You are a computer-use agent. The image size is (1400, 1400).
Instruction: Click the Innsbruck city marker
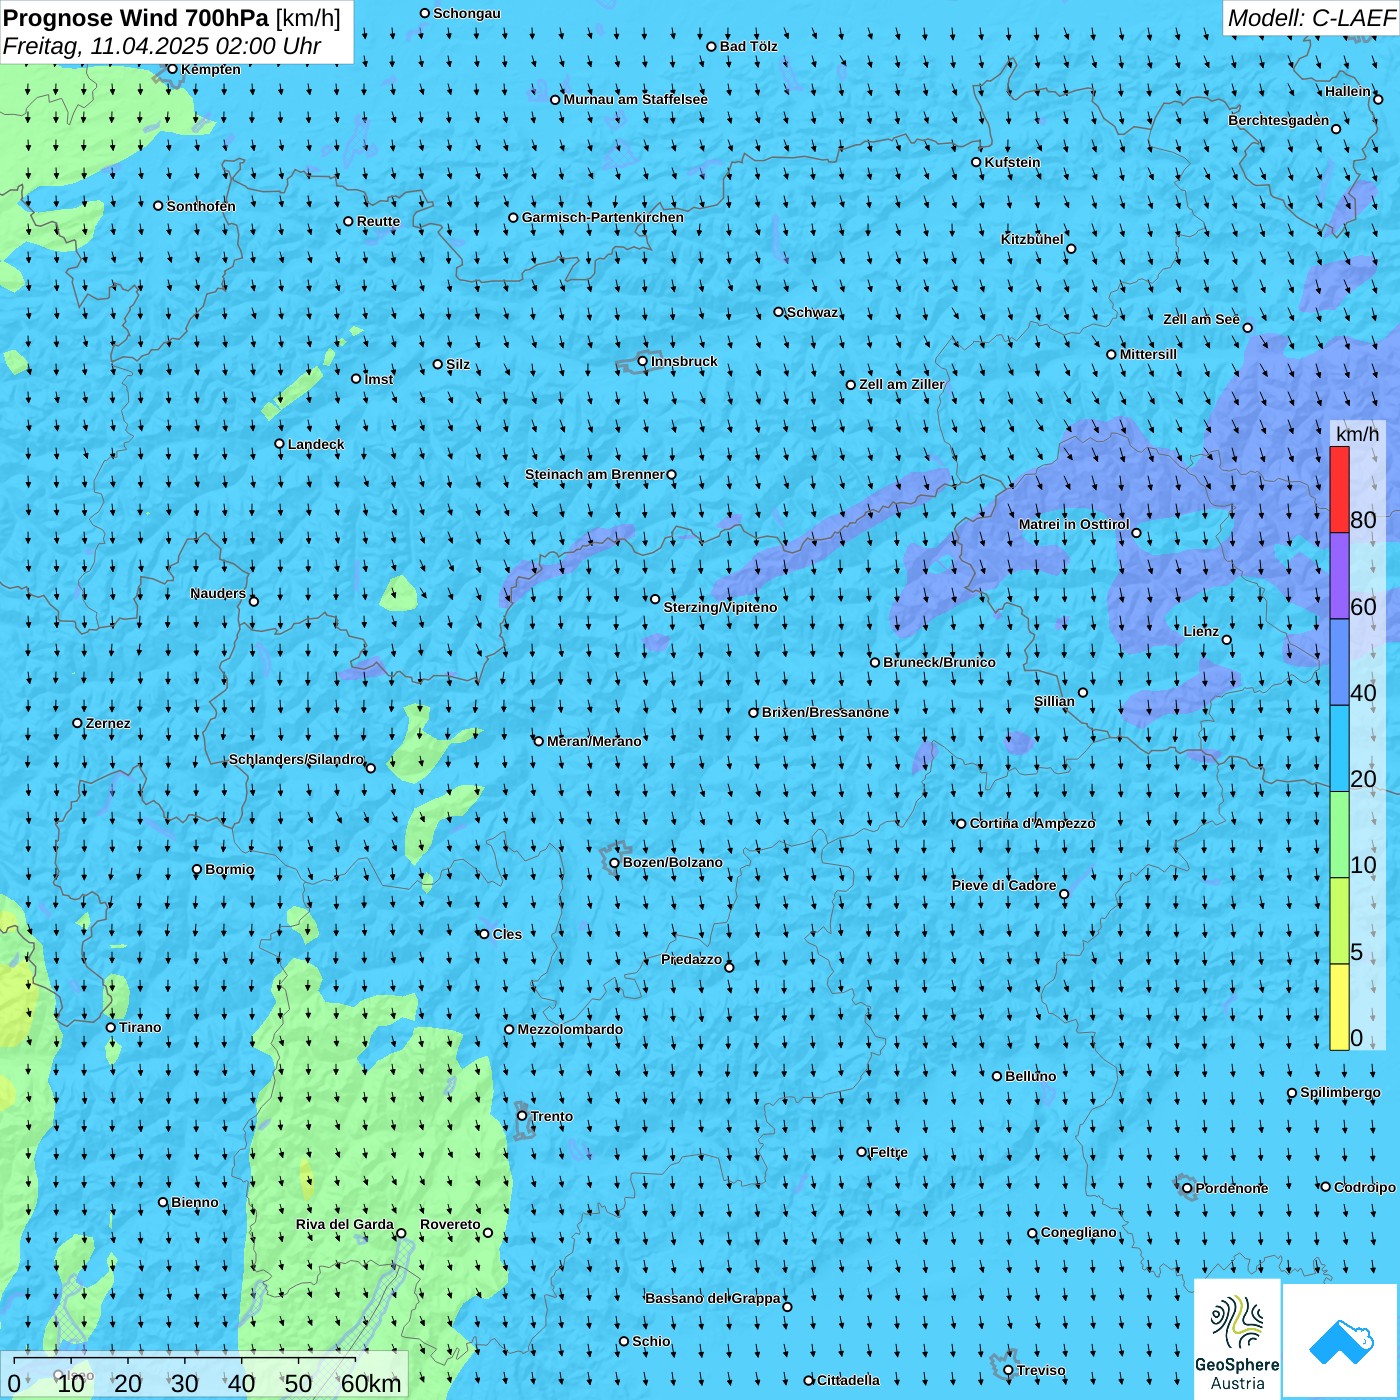643,361
